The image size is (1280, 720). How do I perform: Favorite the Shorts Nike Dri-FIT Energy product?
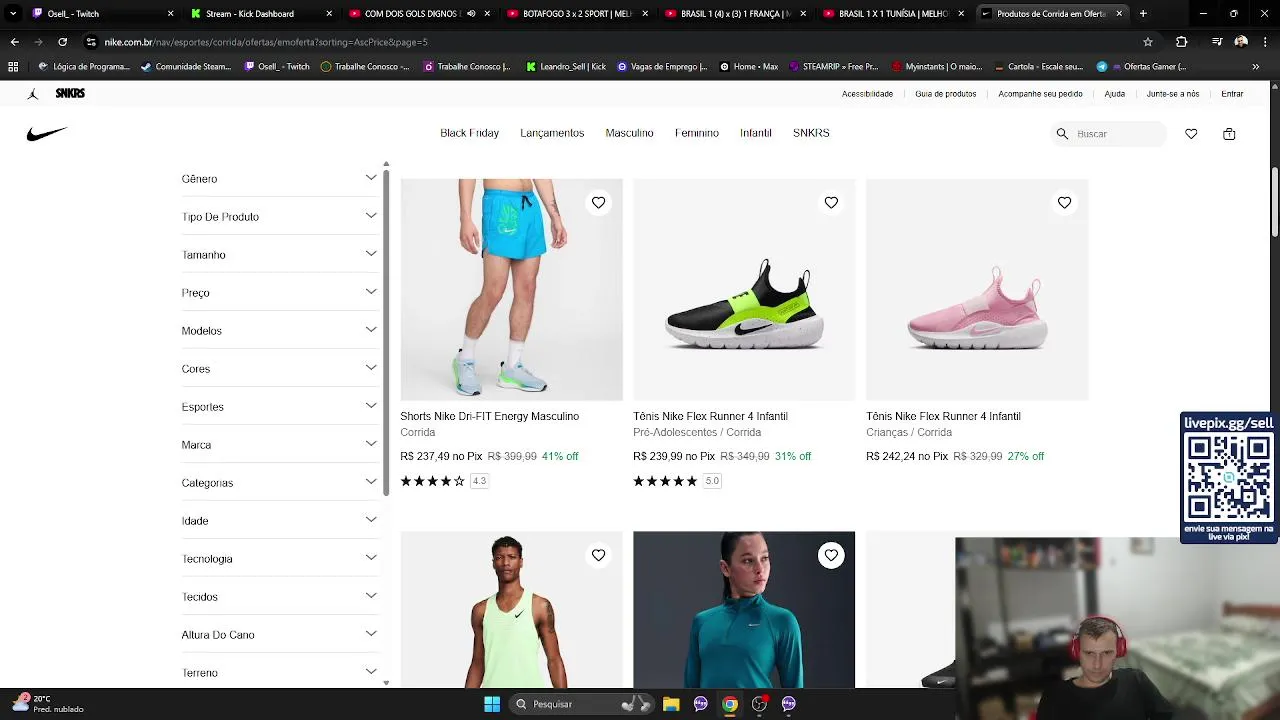click(x=598, y=202)
